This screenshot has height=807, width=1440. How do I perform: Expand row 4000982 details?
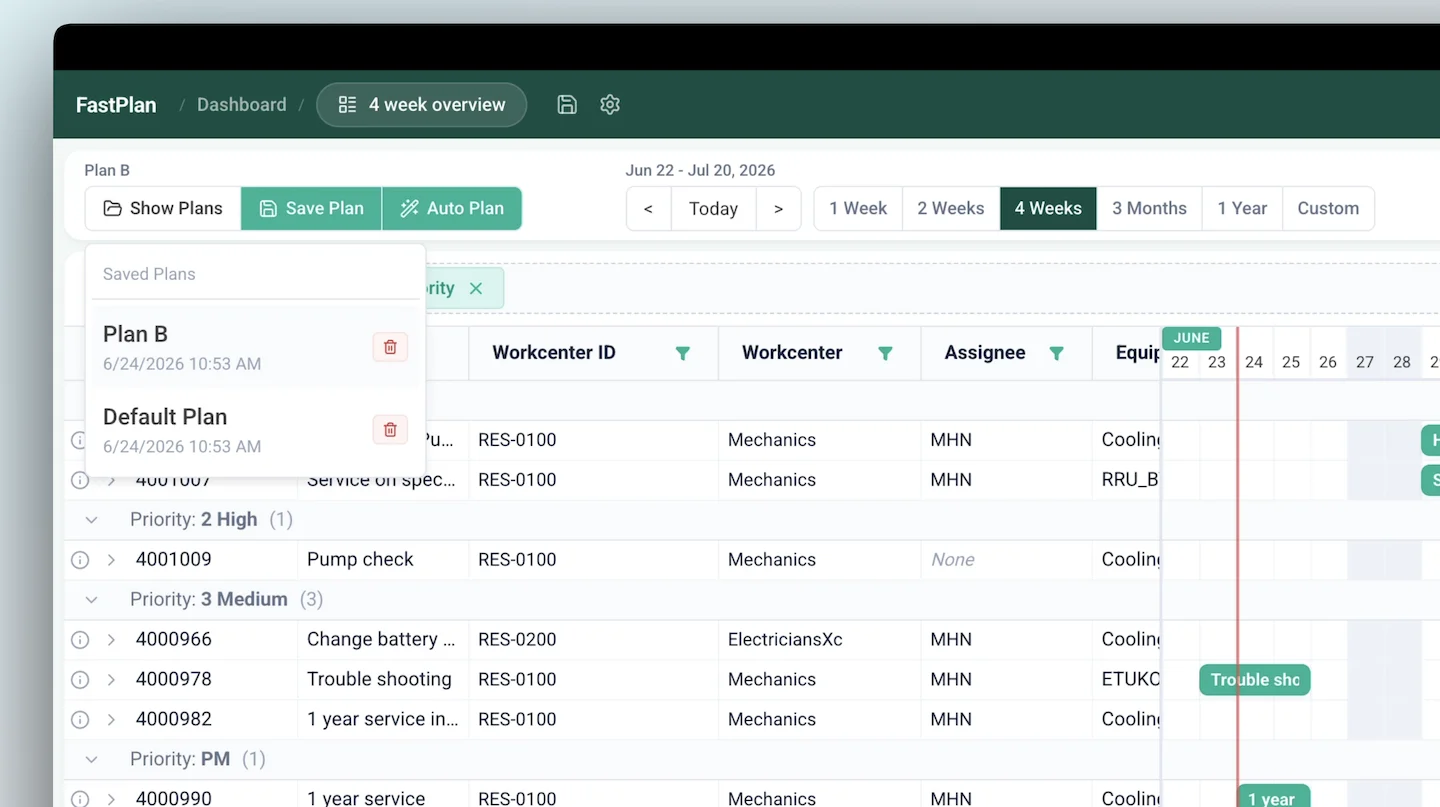point(111,720)
